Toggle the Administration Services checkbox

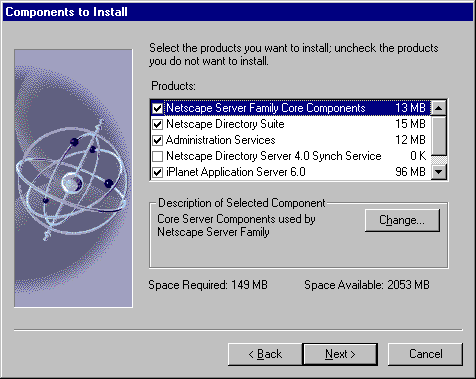click(157, 140)
